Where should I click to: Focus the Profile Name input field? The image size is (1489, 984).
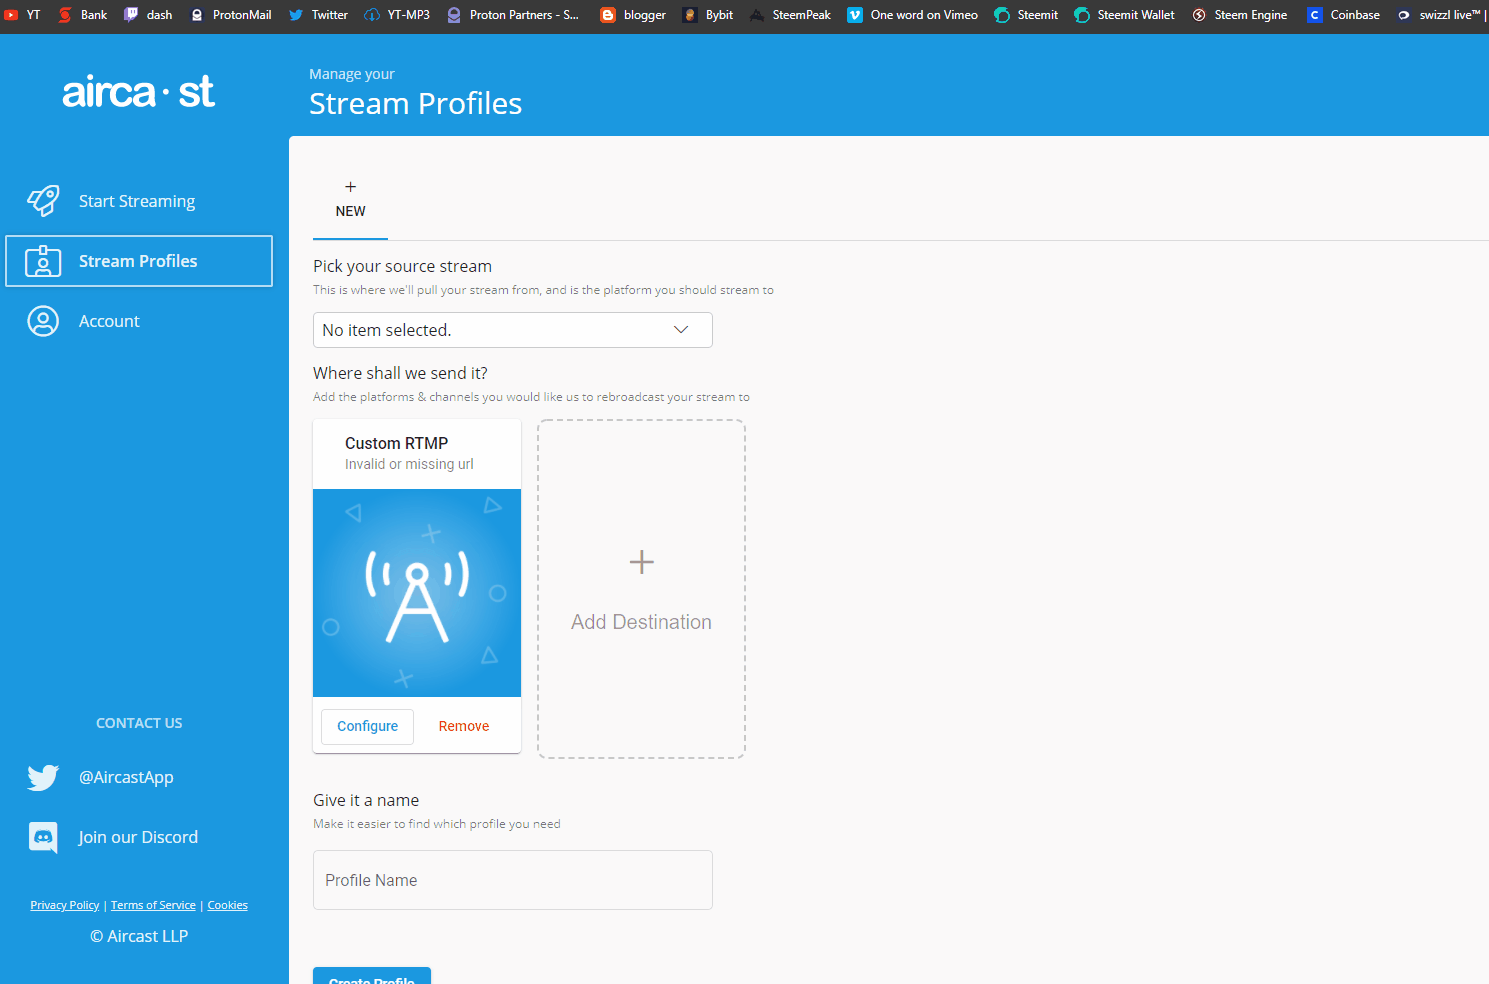tap(512, 880)
